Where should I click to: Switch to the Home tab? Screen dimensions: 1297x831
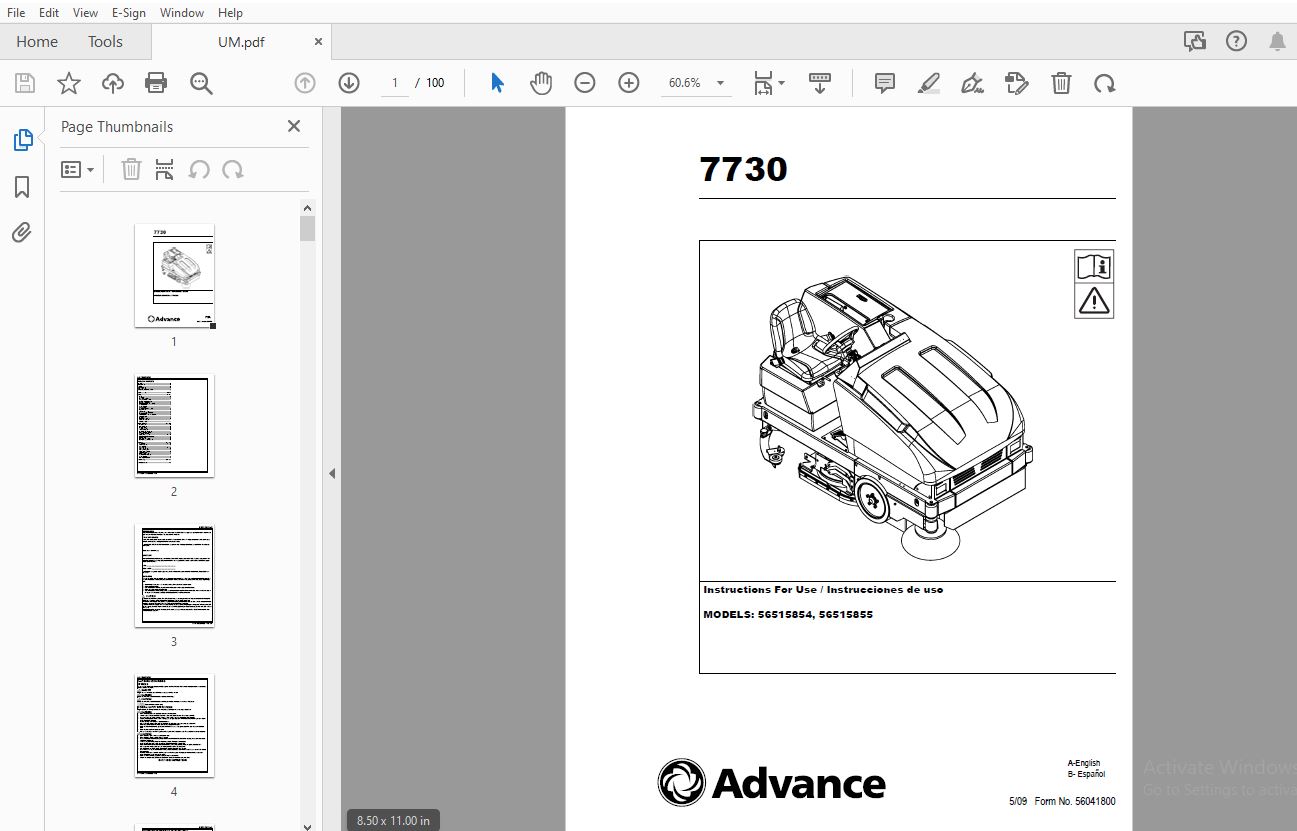tap(37, 41)
